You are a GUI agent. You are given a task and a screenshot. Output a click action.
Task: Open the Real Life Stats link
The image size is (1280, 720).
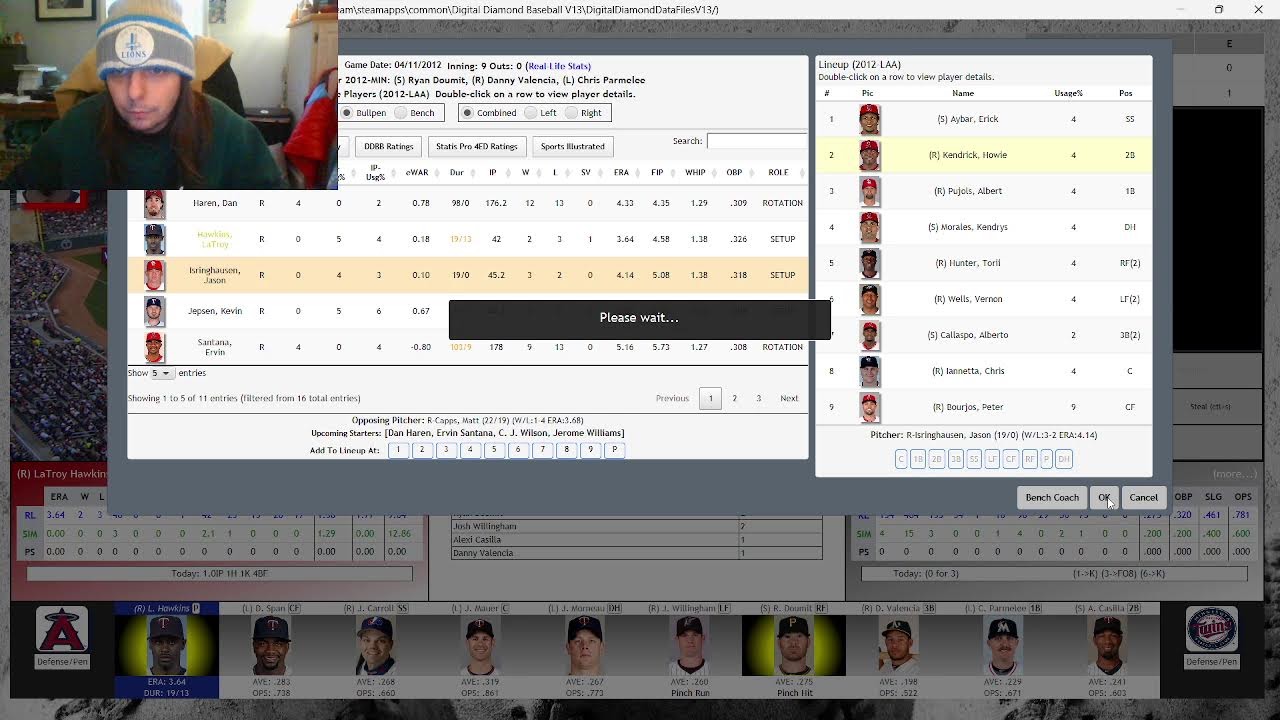point(559,66)
